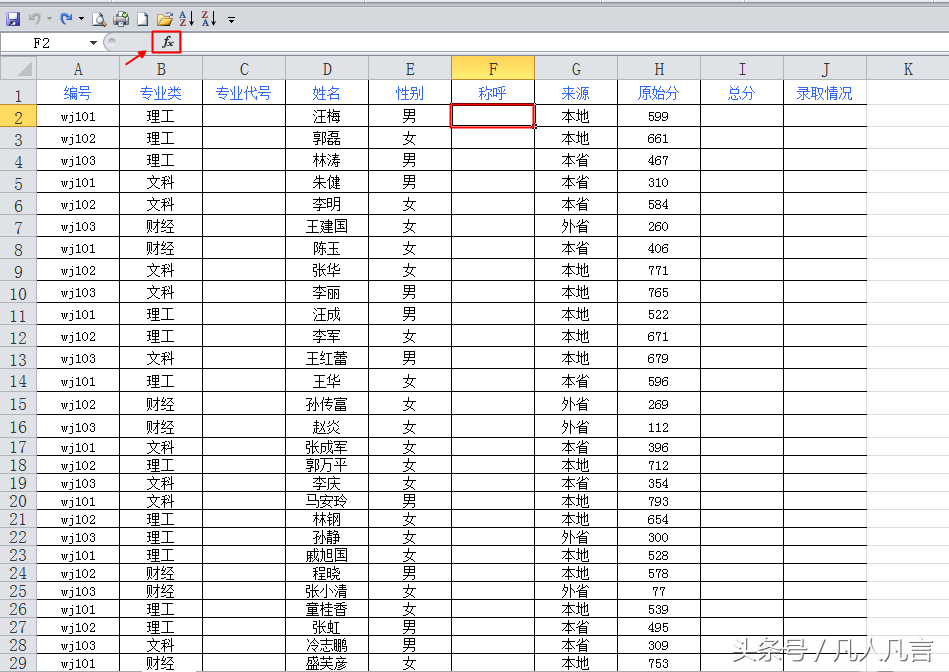
Task: Select row 1 header
Action: click(x=18, y=94)
